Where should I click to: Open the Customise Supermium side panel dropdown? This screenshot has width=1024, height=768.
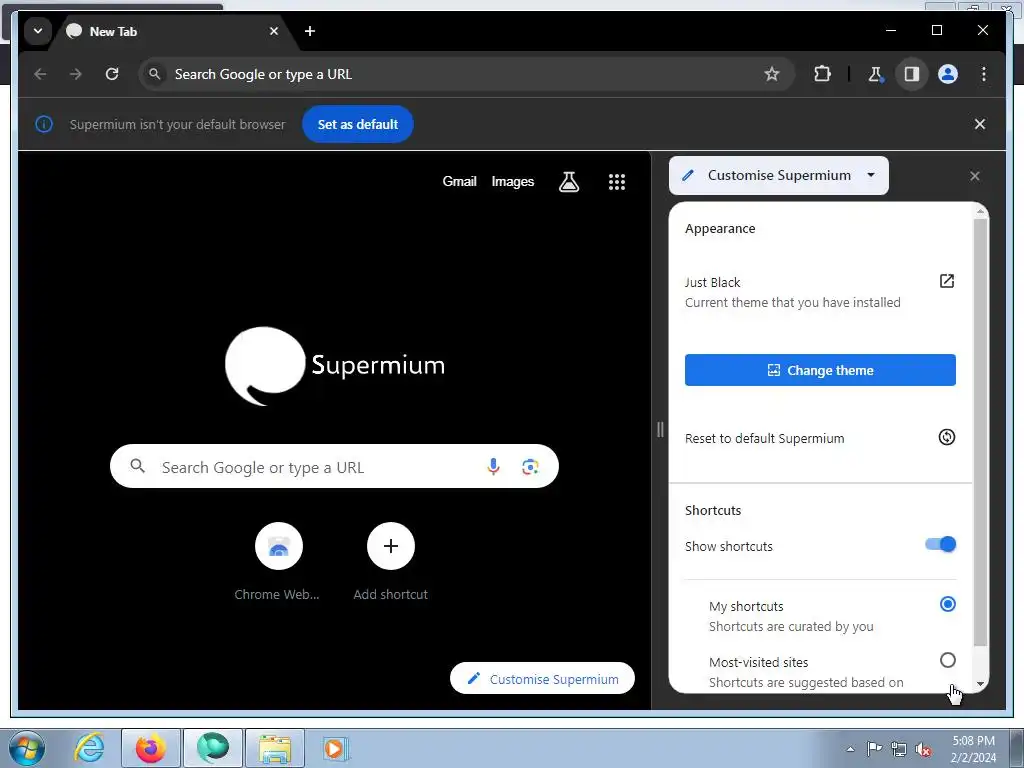(778, 176)
